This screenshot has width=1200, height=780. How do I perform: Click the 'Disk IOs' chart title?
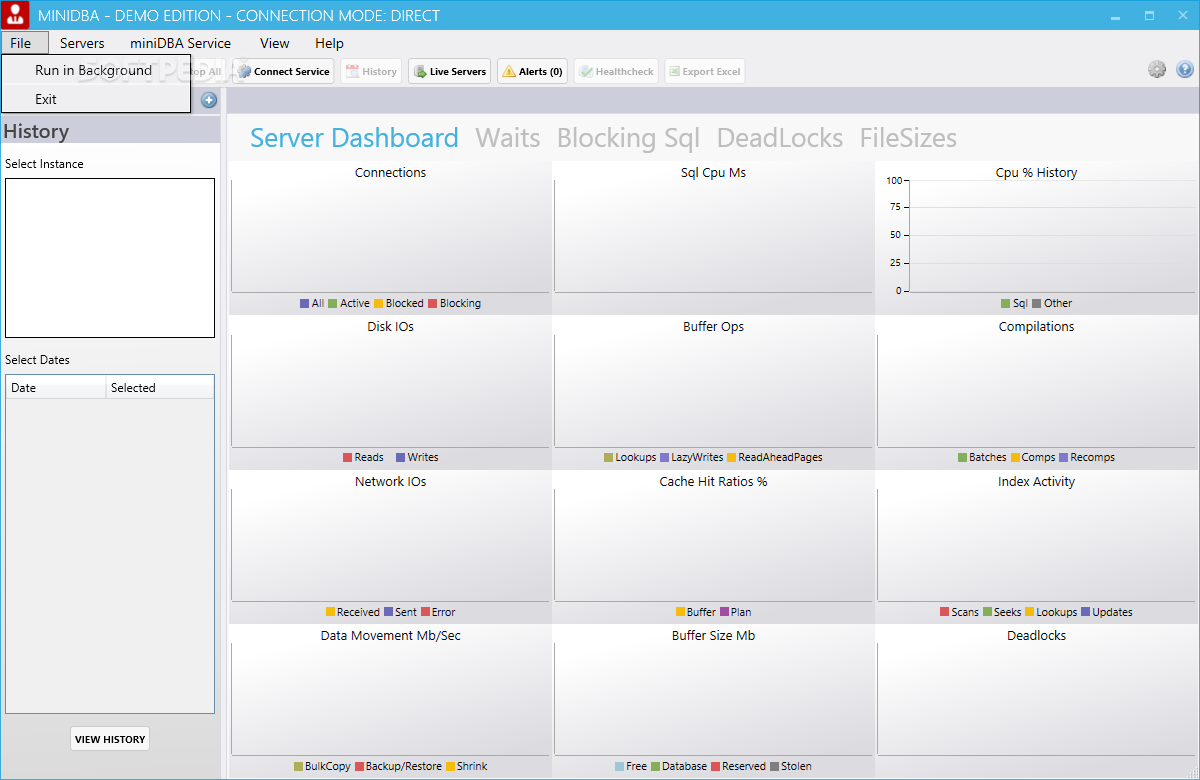tap(390, 327)
